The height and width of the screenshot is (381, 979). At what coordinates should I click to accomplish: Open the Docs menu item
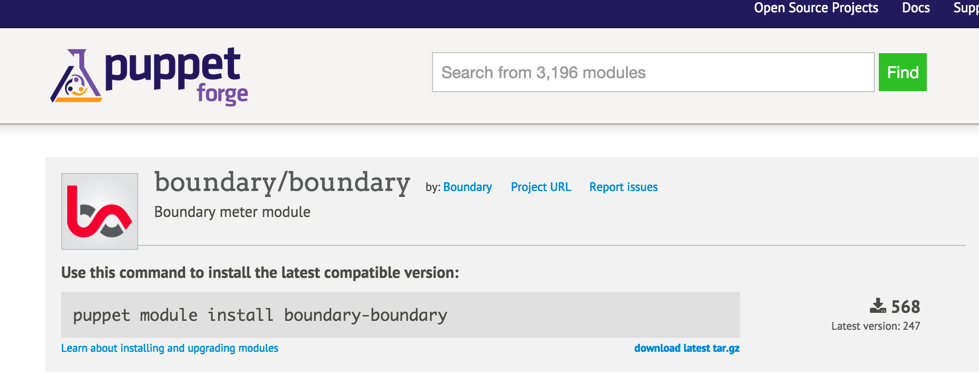(916, 8)
